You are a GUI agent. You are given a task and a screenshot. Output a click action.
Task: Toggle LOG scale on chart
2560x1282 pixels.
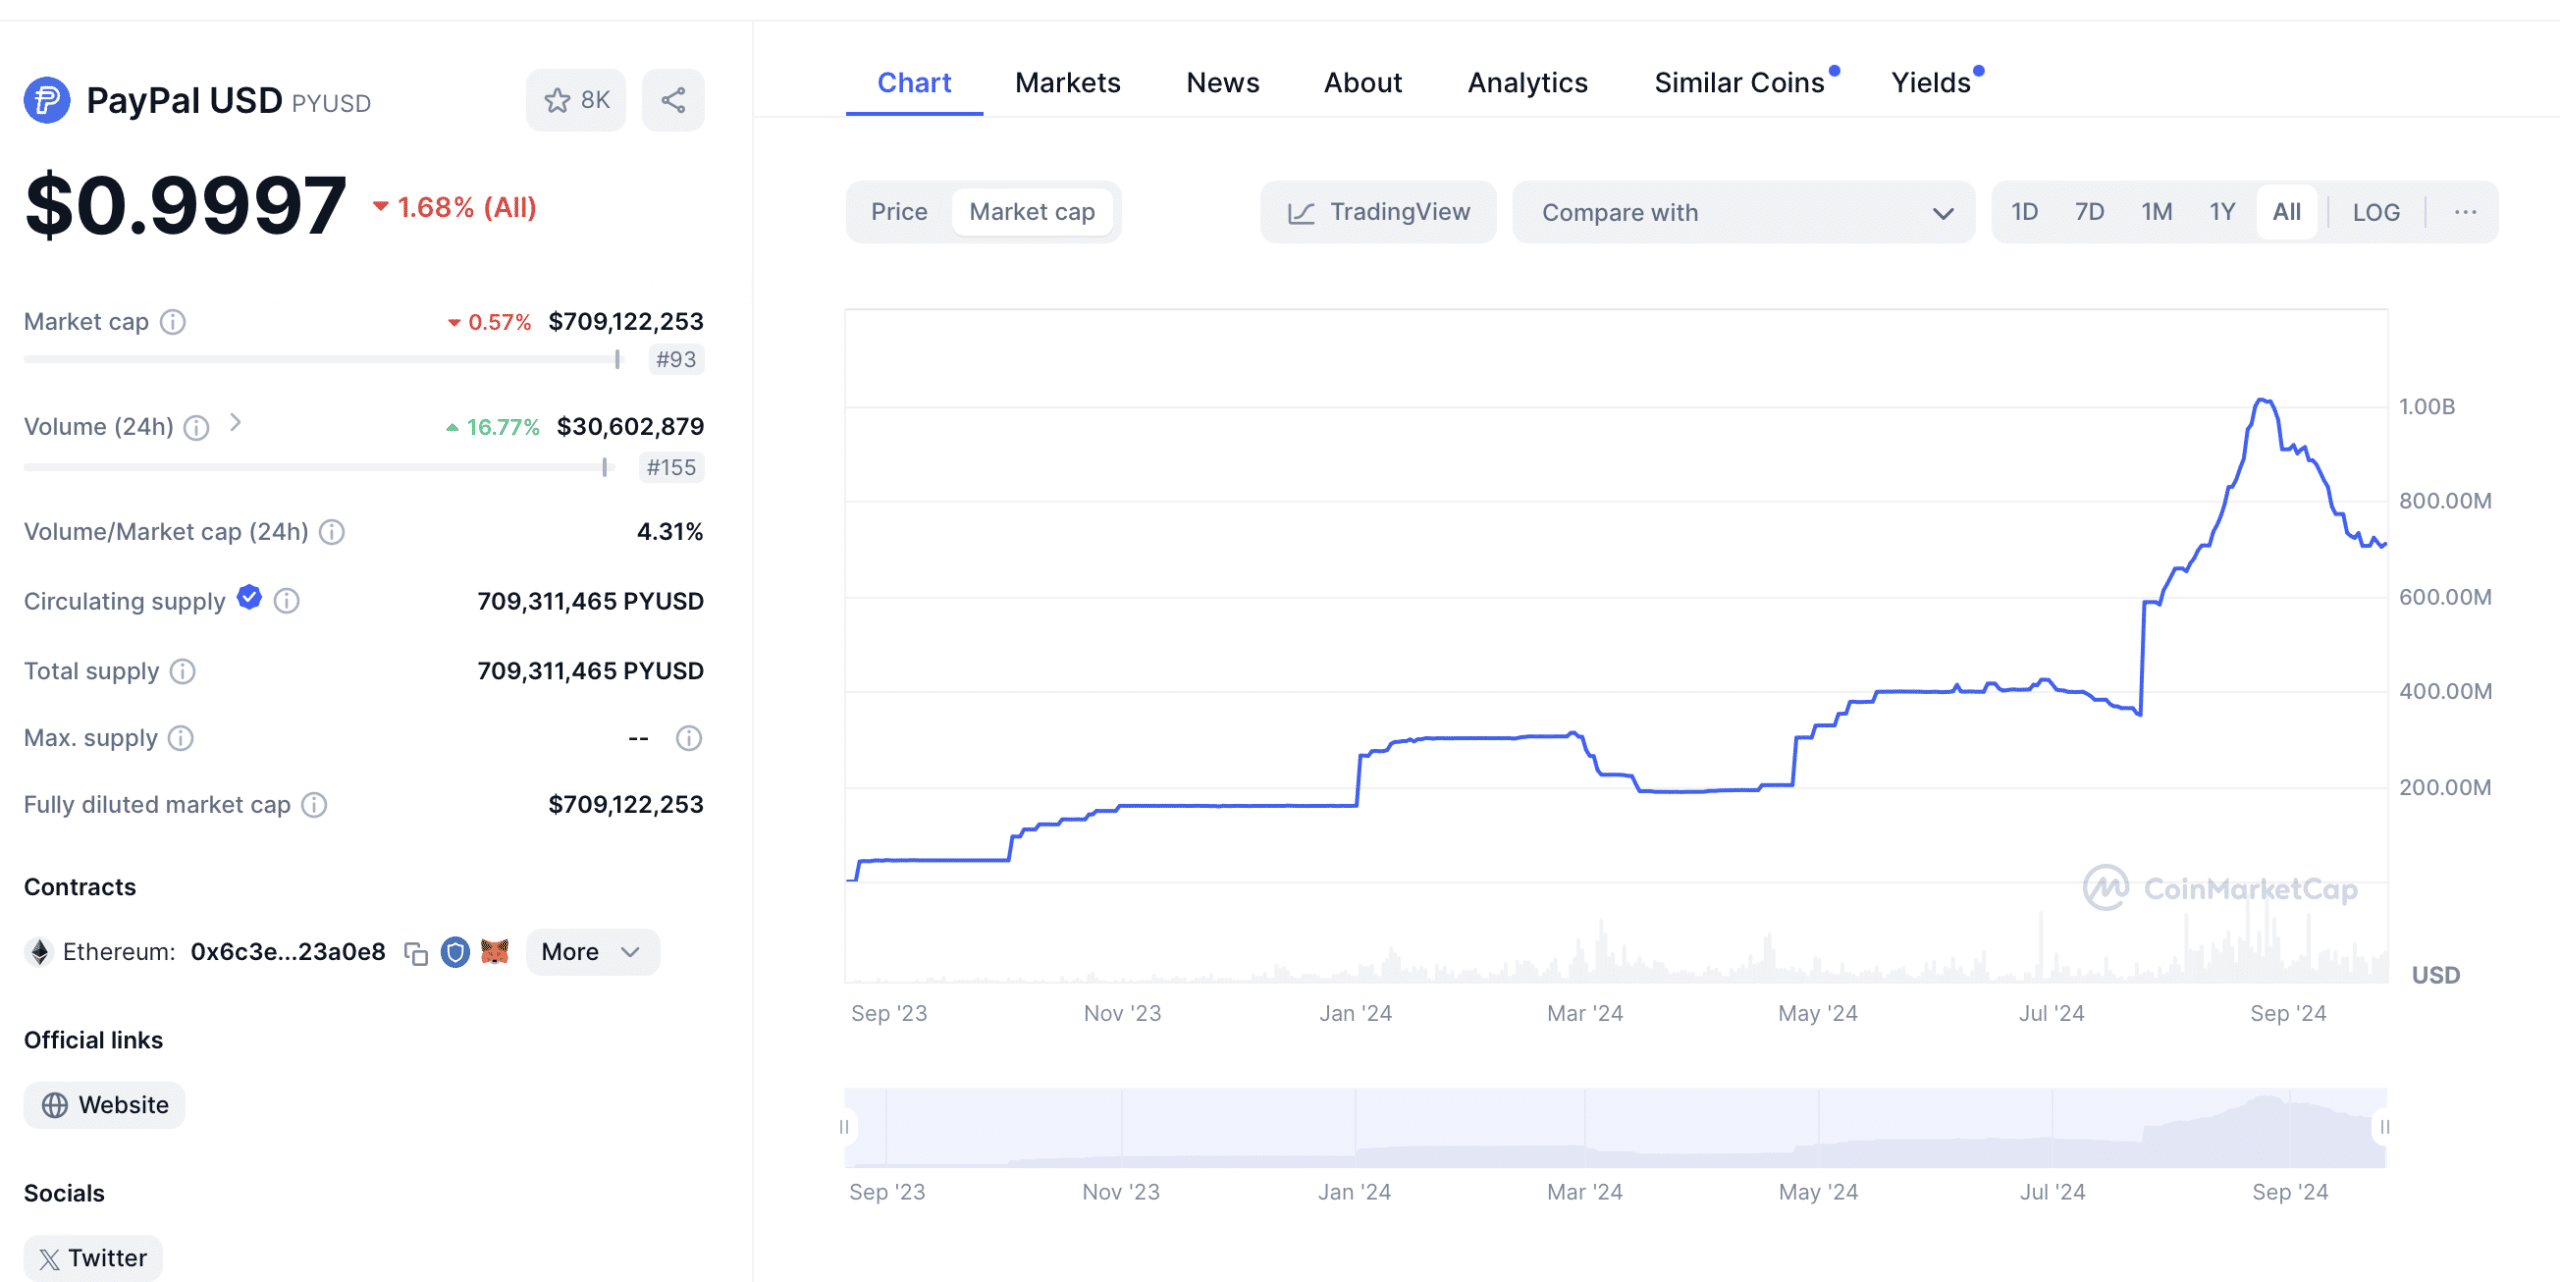click(x=2376, y=212)
